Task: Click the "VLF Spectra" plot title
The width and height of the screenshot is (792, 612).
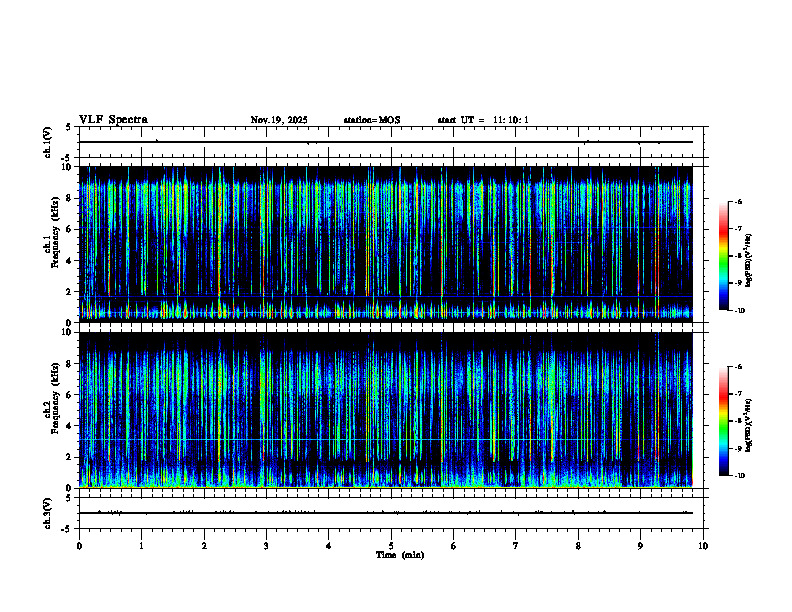Action: (113, 120)
